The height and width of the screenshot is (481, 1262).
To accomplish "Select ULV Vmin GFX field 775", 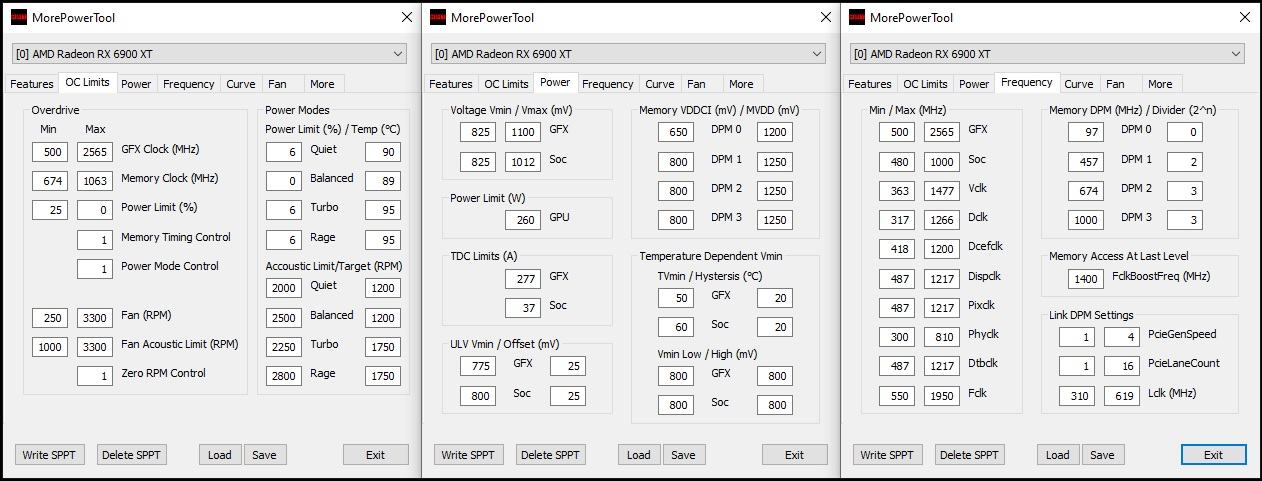I will [478, 366].
